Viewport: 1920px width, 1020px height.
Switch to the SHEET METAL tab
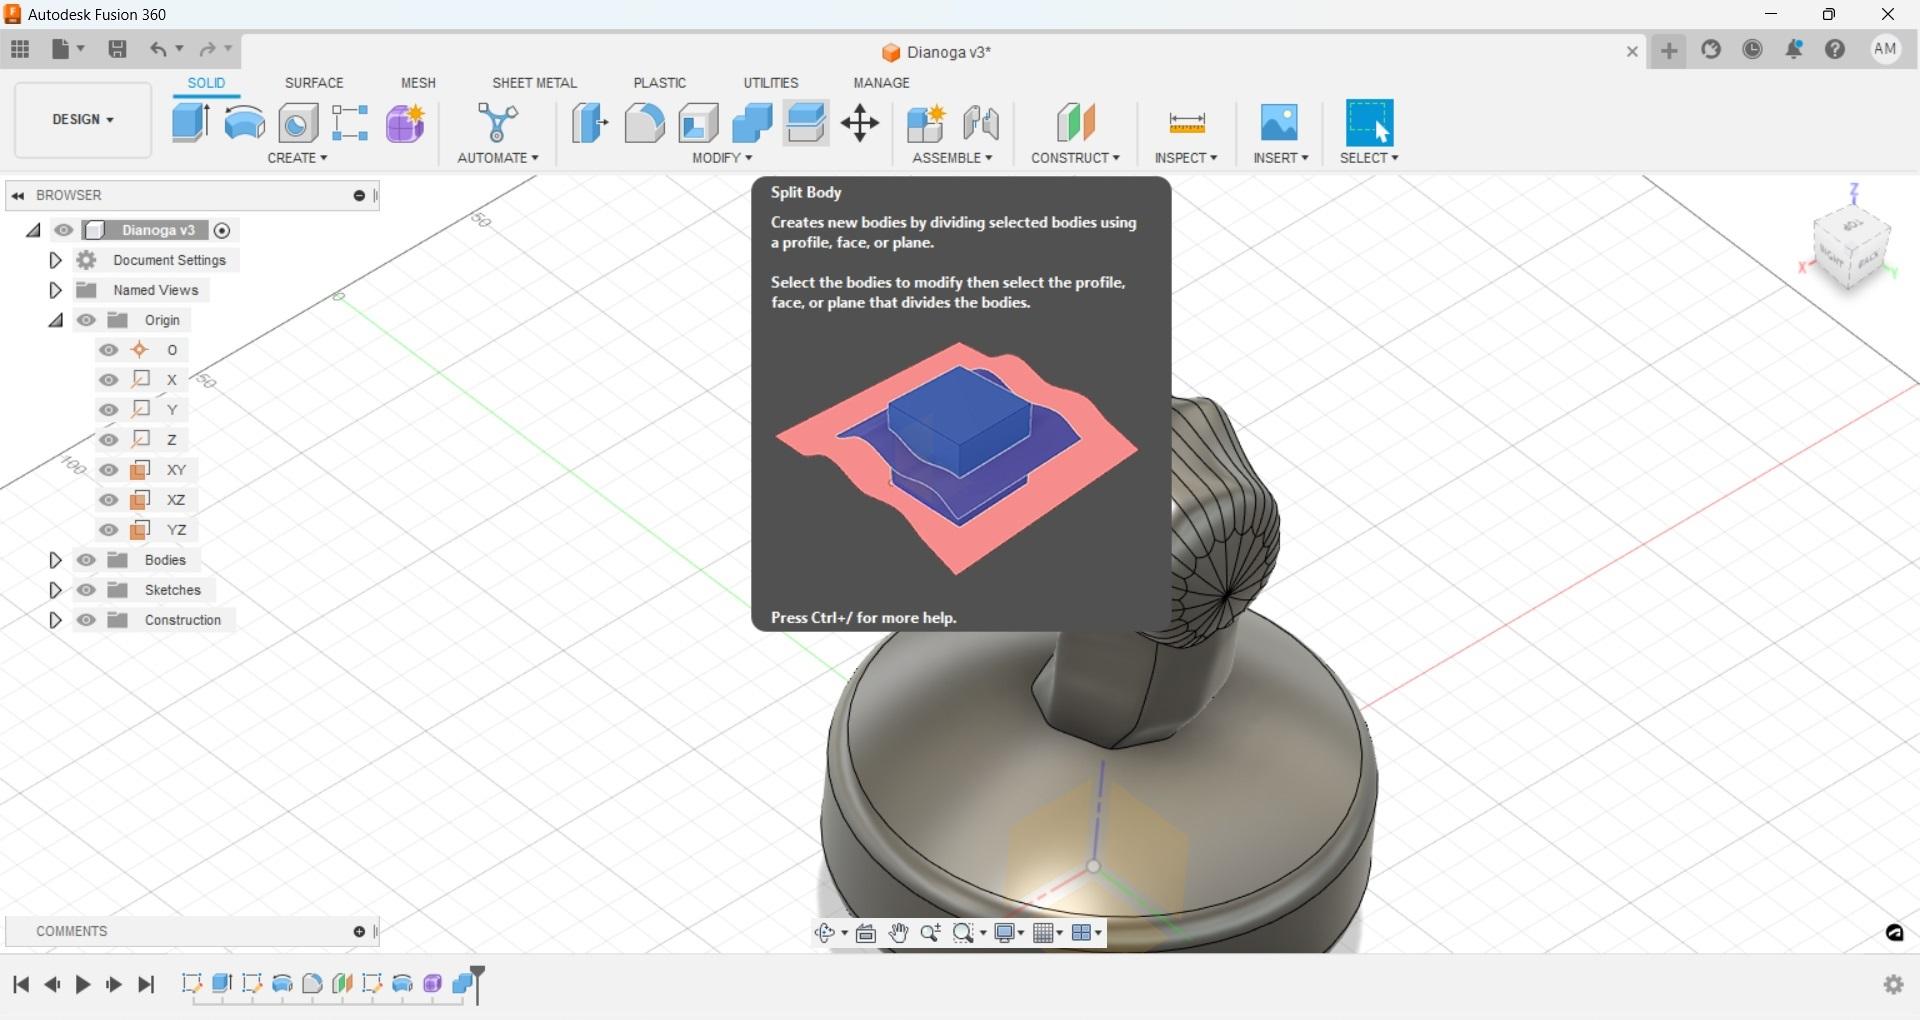(534, 83)
